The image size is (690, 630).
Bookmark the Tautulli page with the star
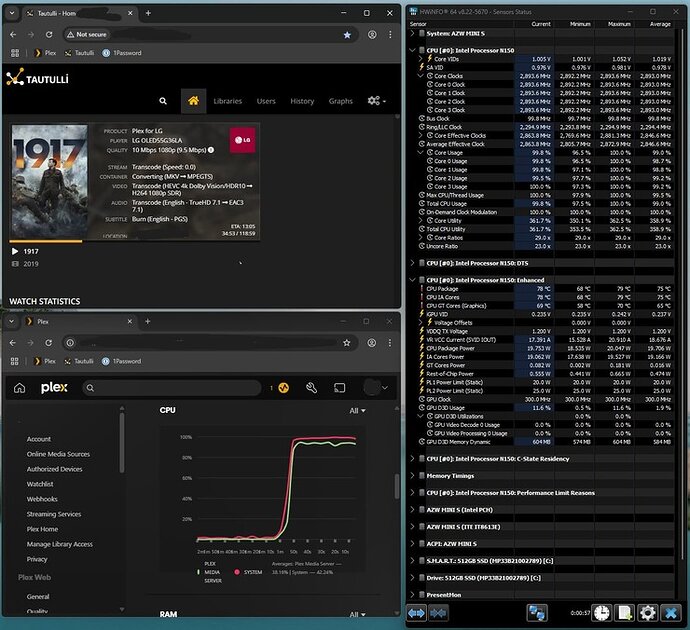tap(347, 35)
